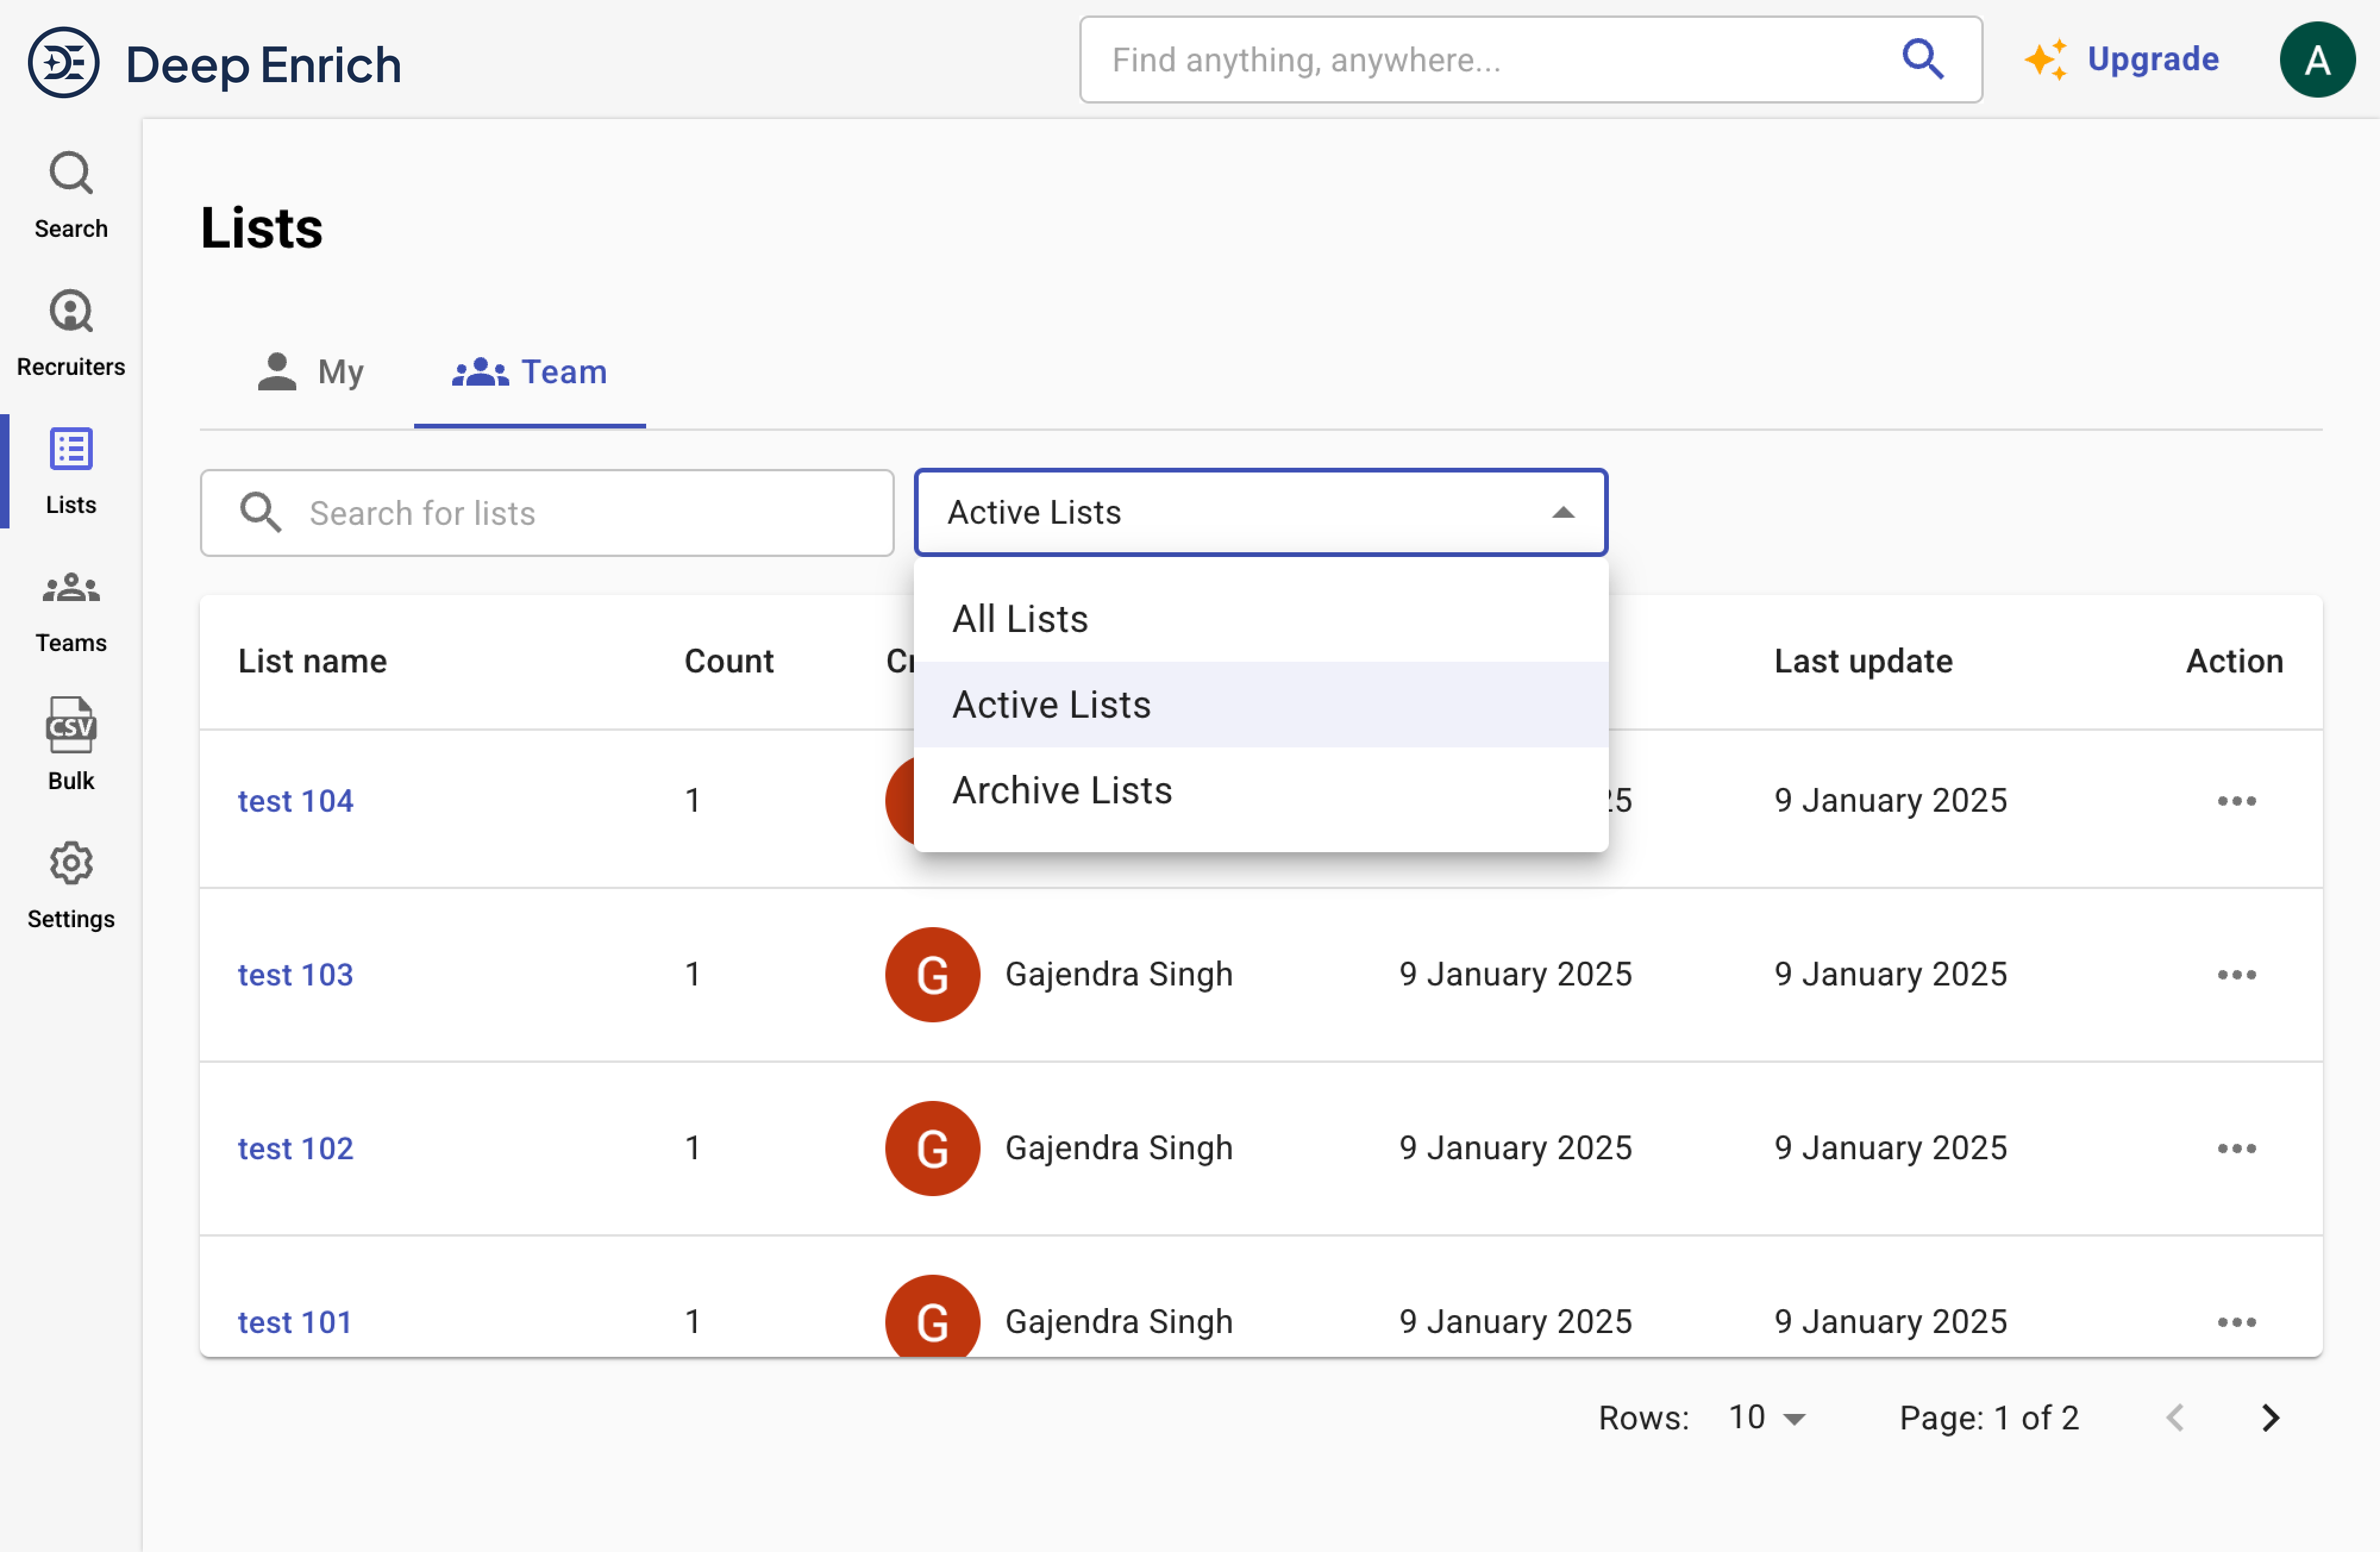Screen dimensions: 2380x1552
Task: Click the Deep Enrich logo icon
Action: pos(63,63)
